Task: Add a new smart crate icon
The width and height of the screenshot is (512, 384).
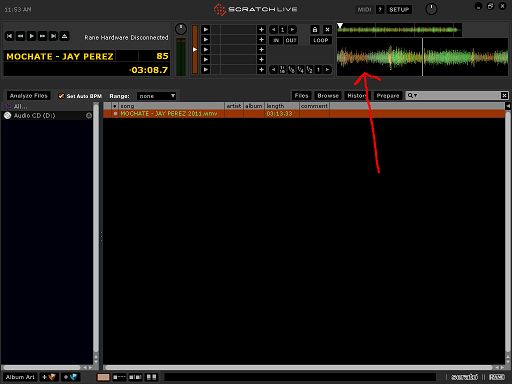Action: click(70, 377)
